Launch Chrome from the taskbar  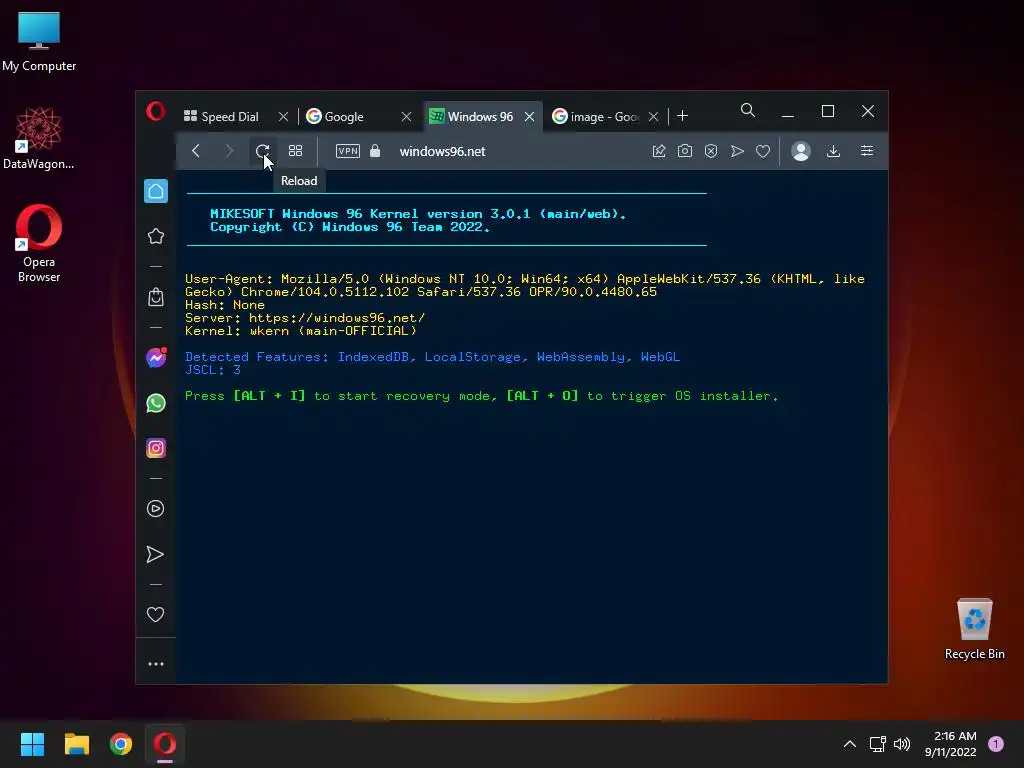point(121,744)
